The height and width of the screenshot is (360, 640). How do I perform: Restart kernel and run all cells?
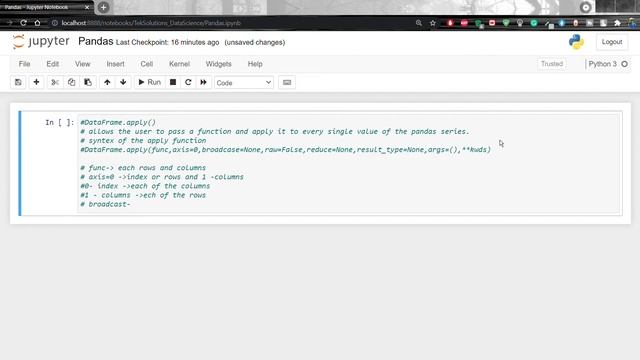[x=203, y=82]
